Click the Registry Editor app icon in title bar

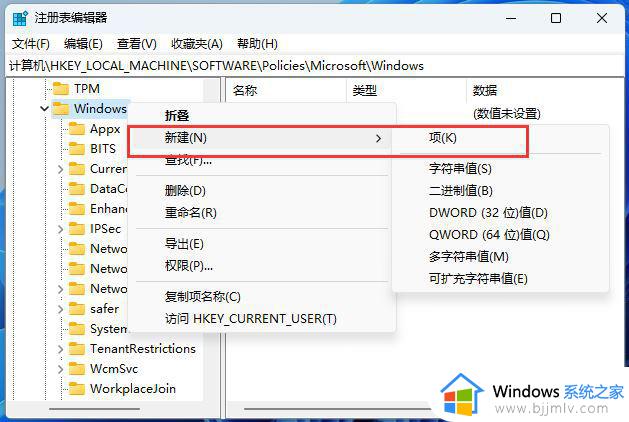[x=20, y=18]
